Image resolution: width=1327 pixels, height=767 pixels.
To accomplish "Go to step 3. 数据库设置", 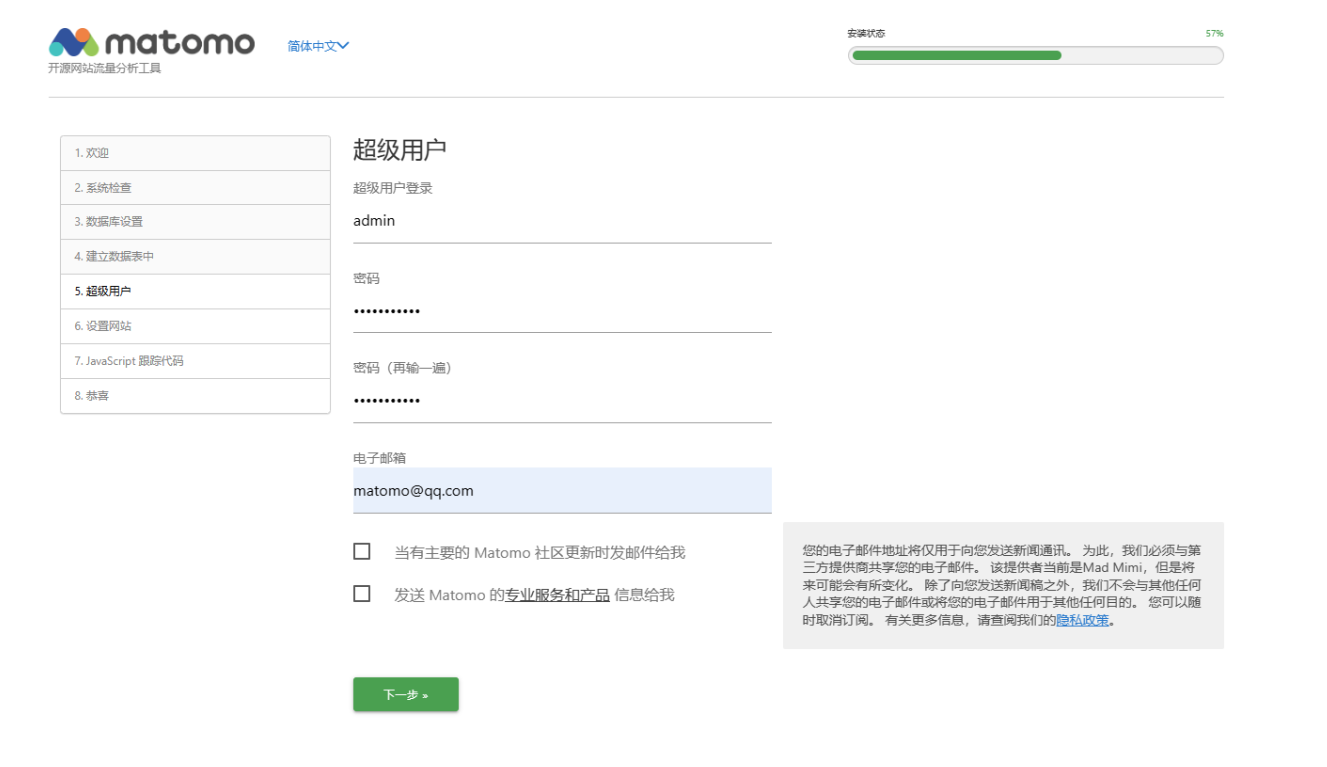I will click(x=195, y=222).
